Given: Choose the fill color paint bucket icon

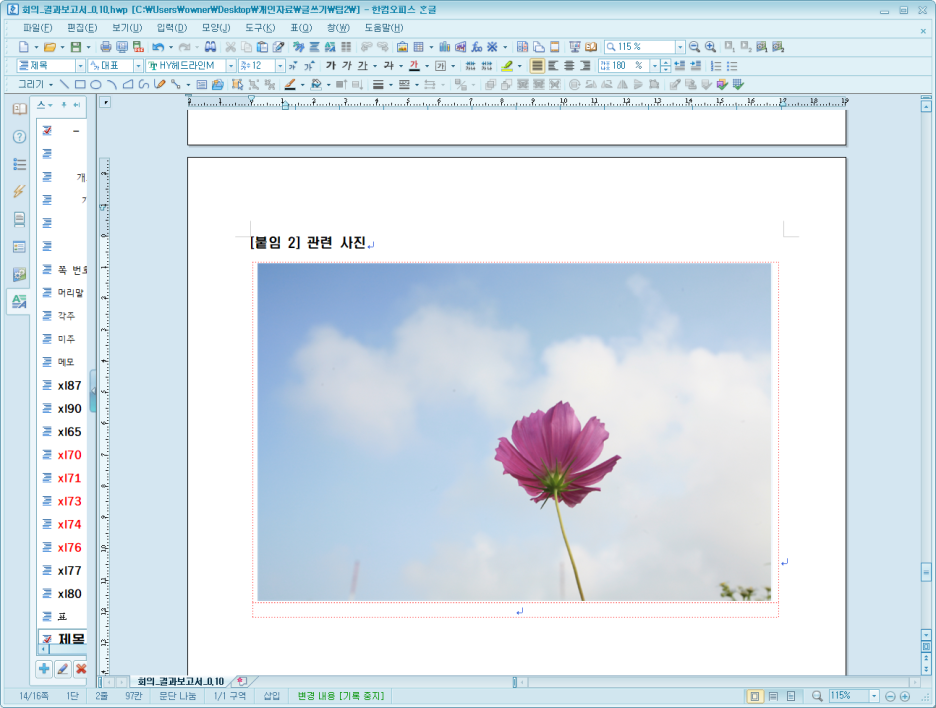Looking at the screenshot, I should click(316, 85).
